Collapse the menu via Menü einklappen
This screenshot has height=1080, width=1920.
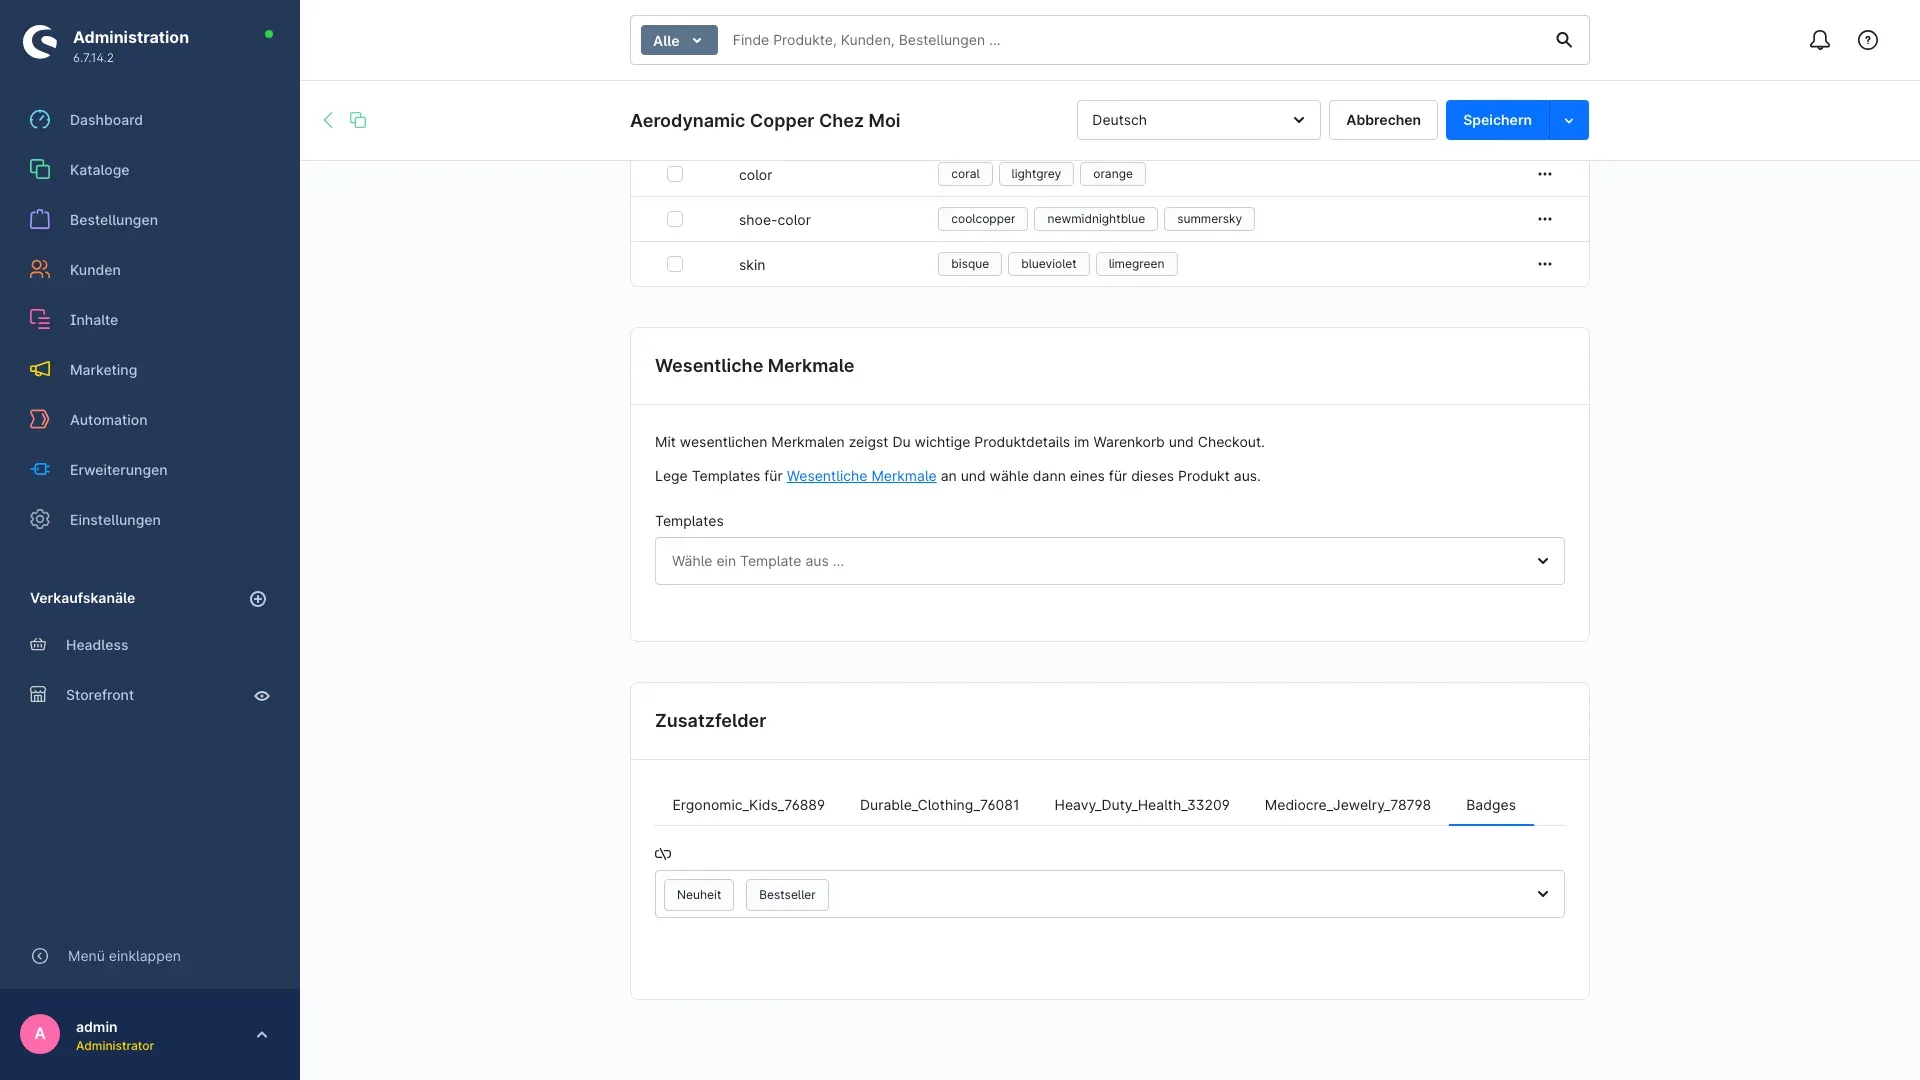(106, 956)
